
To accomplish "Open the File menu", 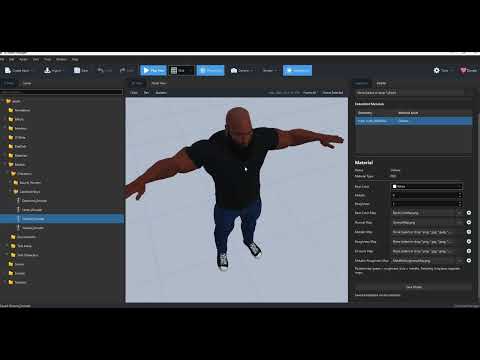I will point(2,59).
